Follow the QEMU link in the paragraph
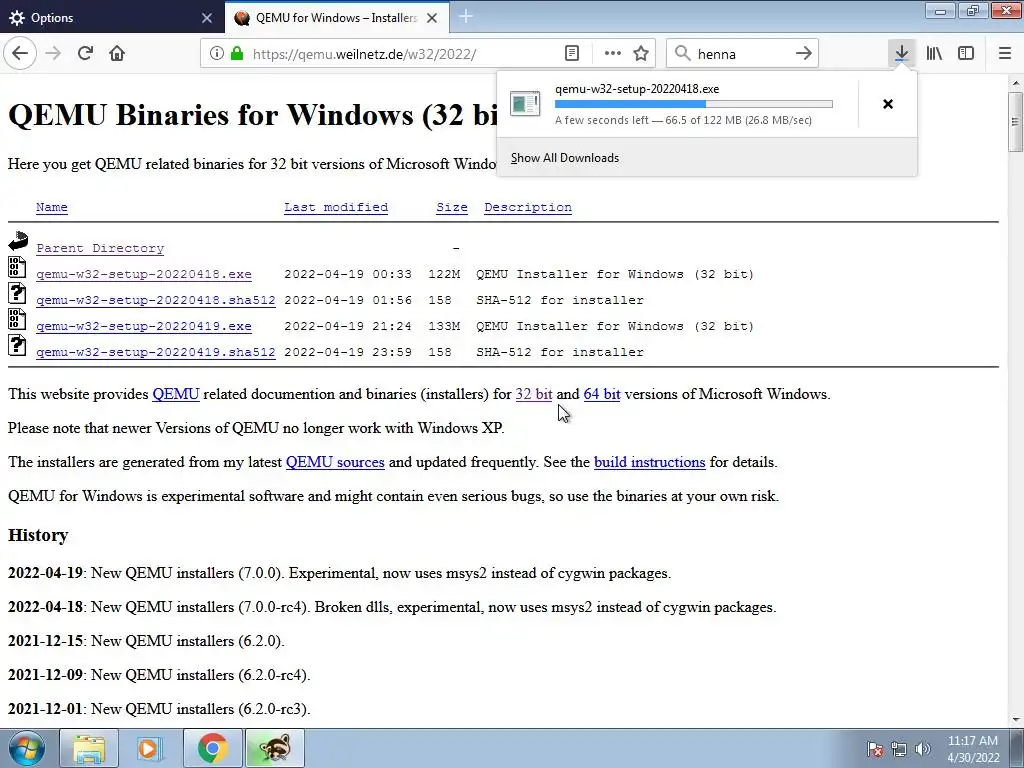The height and width of the screenshot is (768, 1024). click(x=176, y=394)
